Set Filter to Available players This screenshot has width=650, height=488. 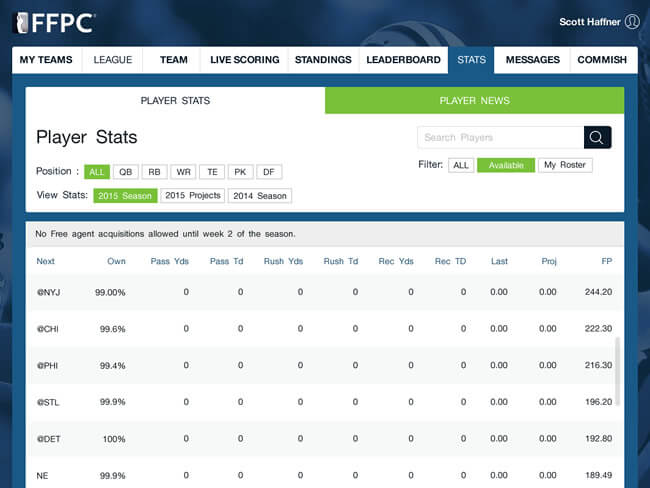(506, 165)
